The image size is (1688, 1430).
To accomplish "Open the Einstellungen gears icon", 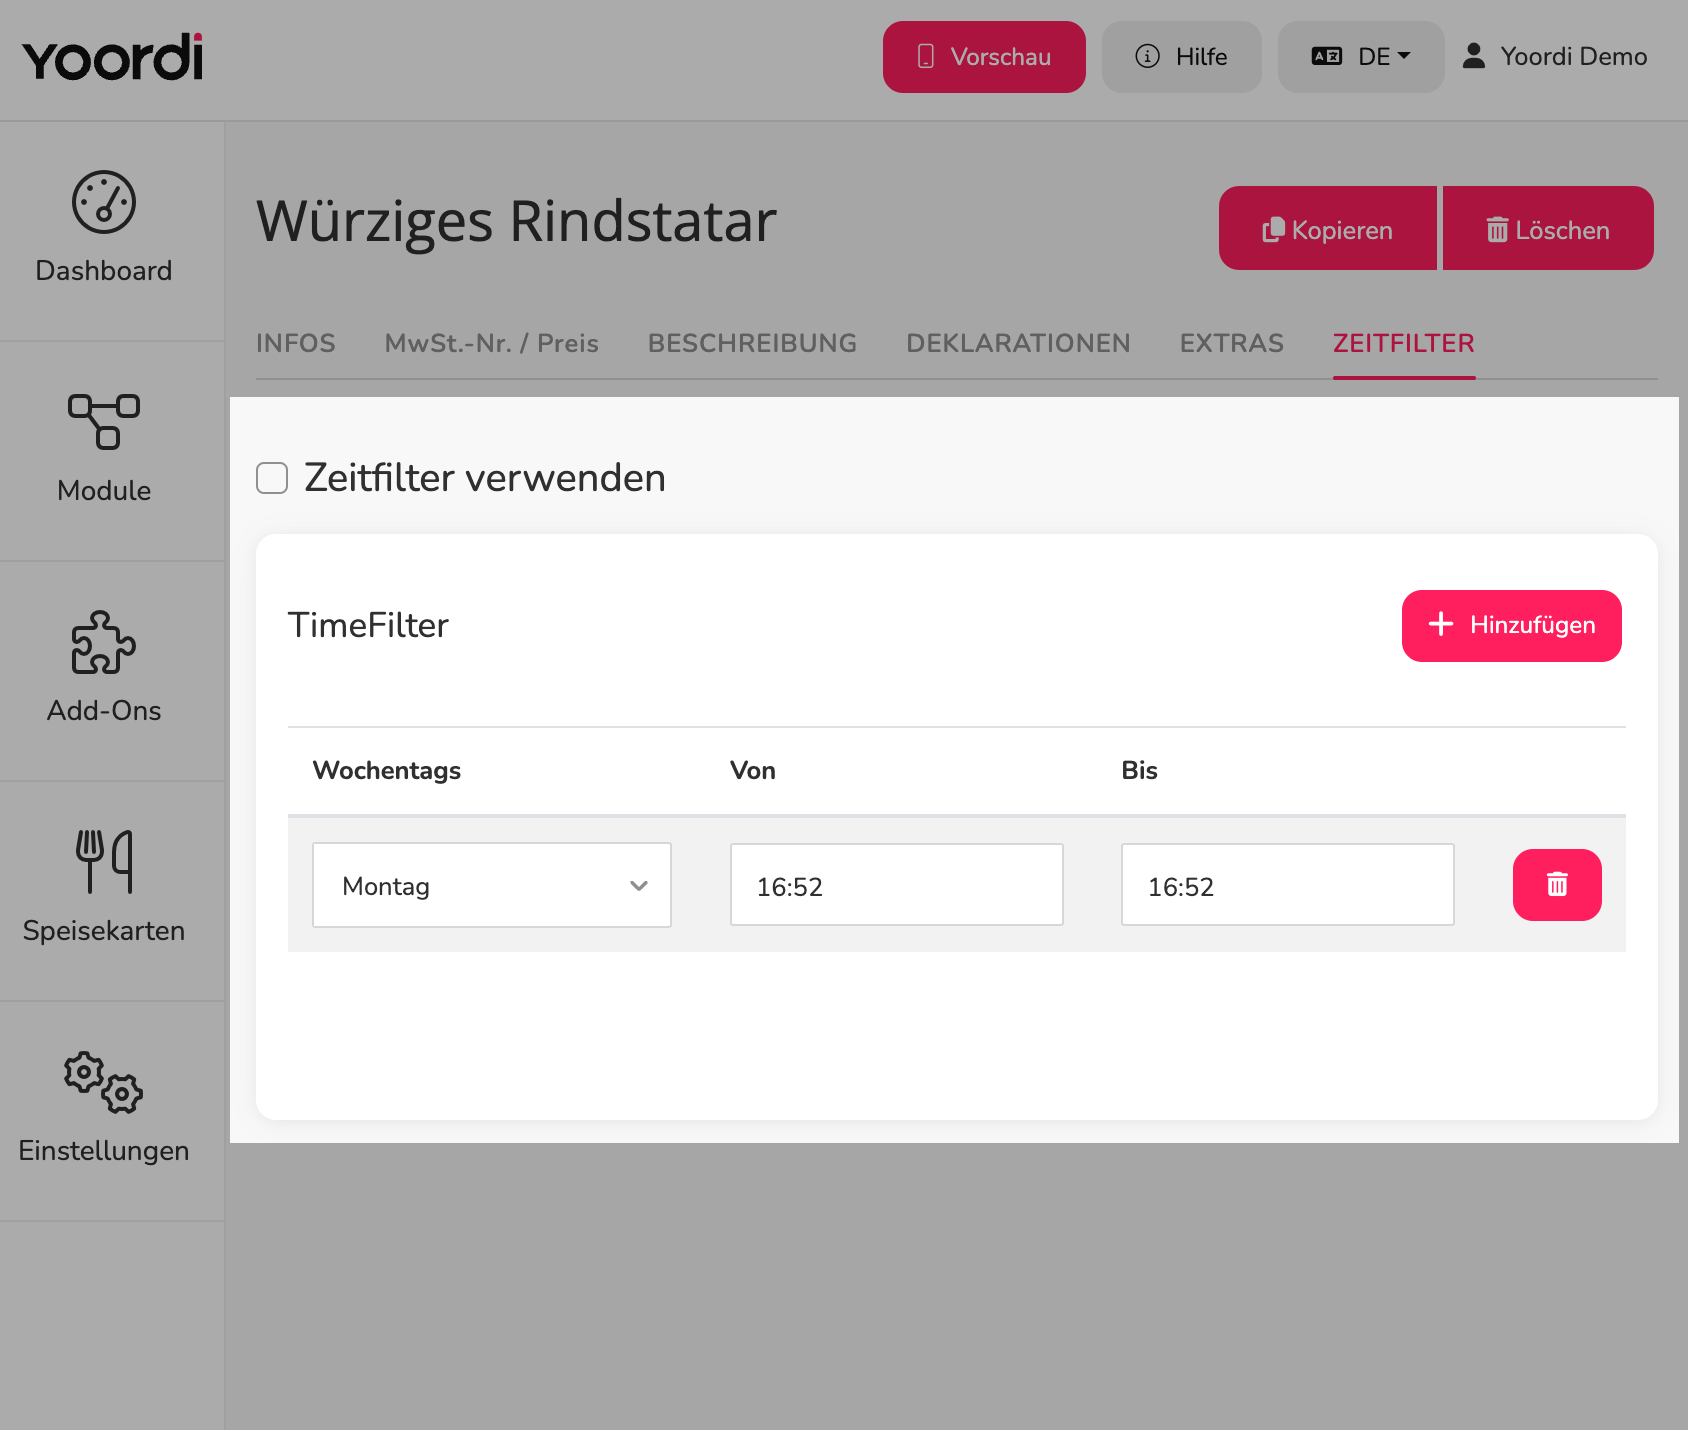I will point(104,1082).
